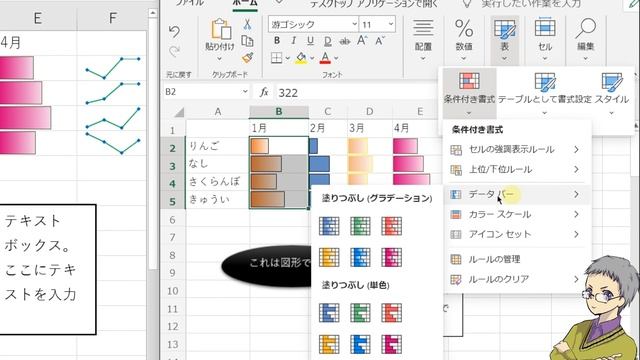Viewport: 640px width, 360px height.
Task: Click the Copy icon
Action: [x=247, y=41]
